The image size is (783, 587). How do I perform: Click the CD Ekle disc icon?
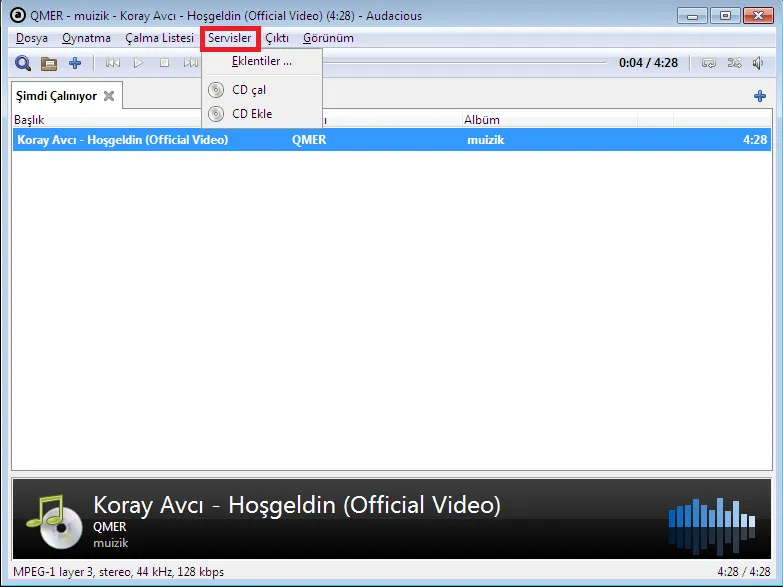(216, 114)
